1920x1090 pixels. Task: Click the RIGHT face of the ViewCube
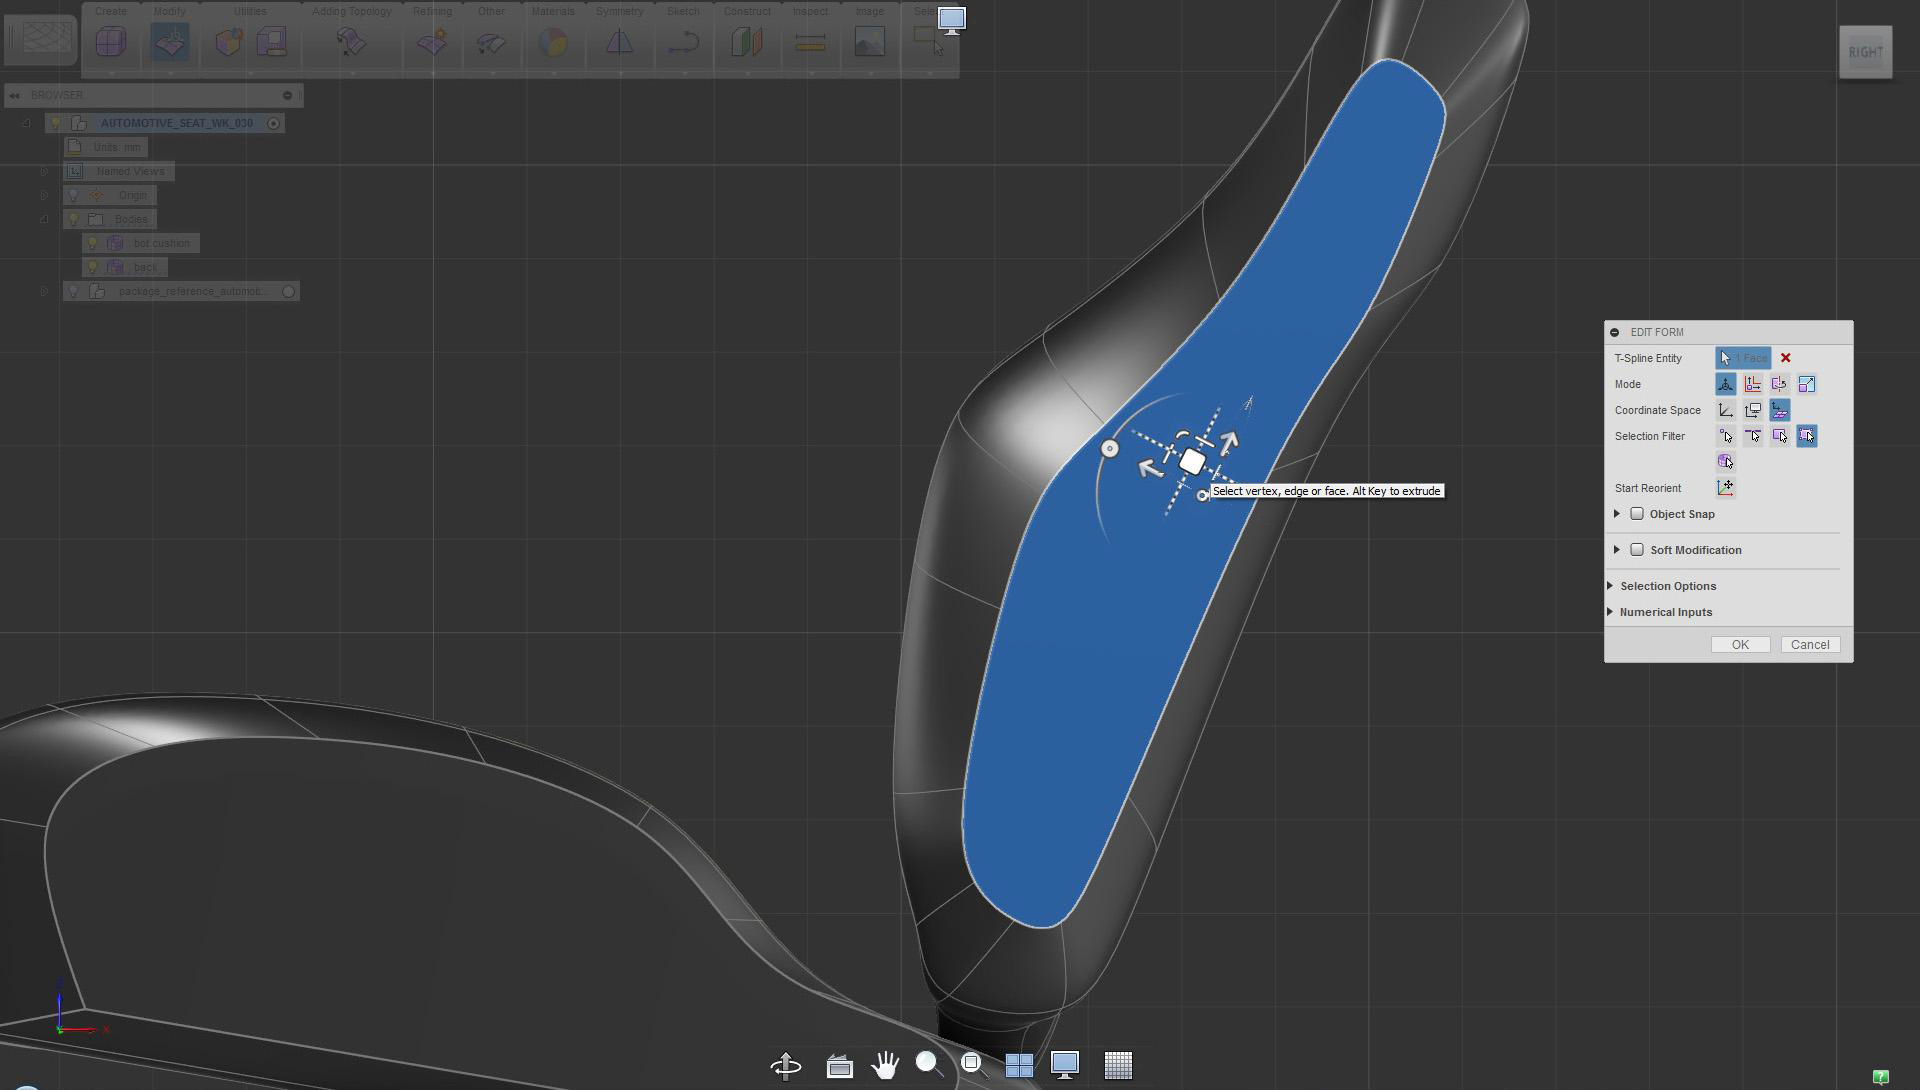(1865, 52)
